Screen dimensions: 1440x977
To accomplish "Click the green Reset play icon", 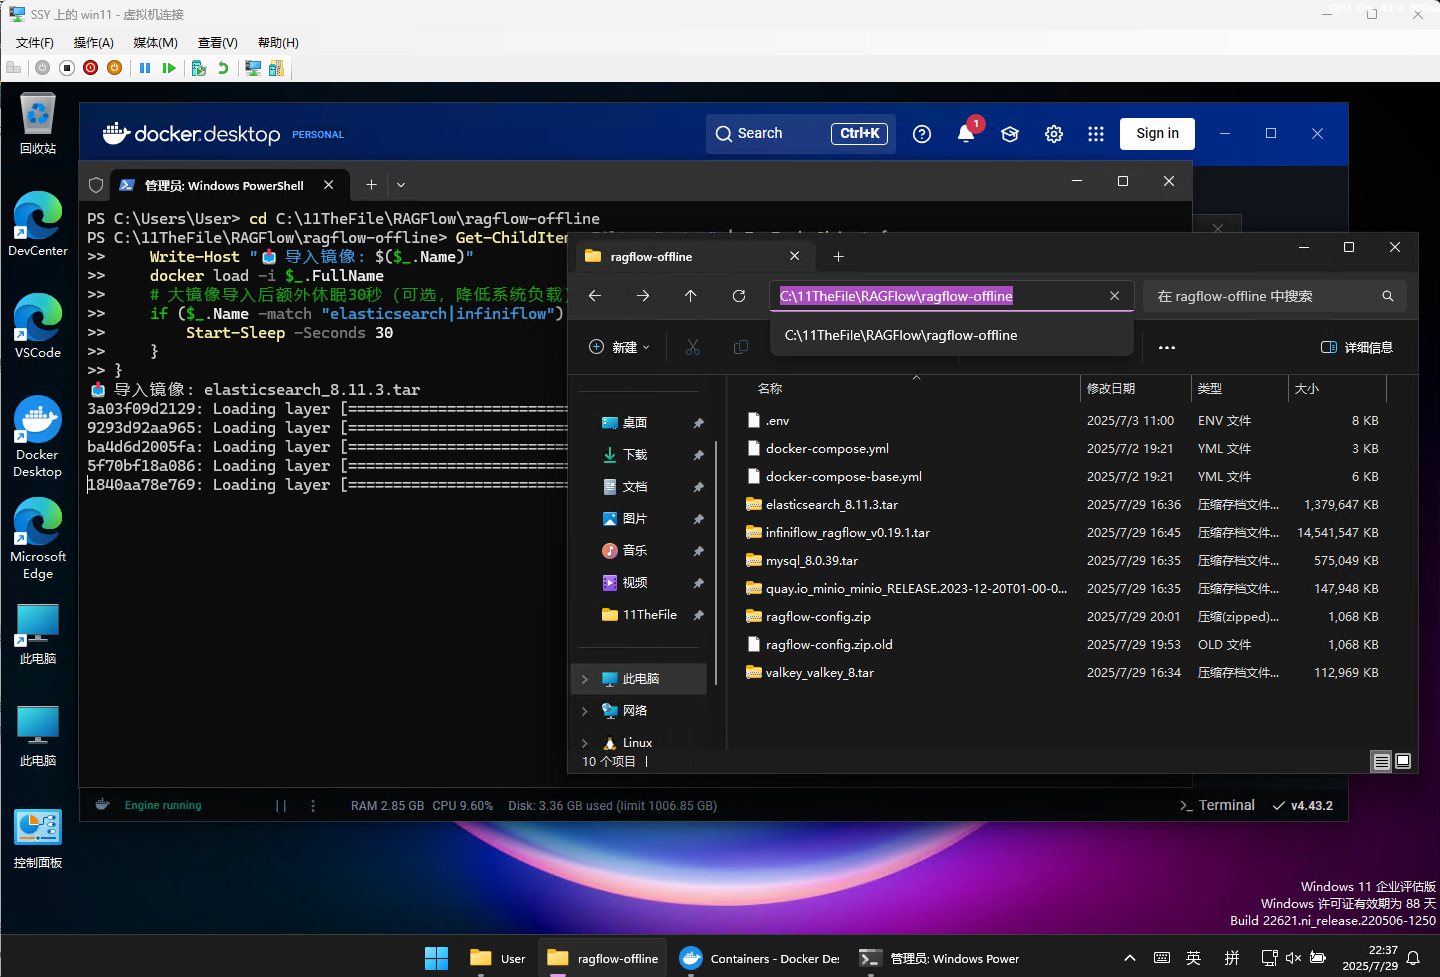I will coord(169,68).
